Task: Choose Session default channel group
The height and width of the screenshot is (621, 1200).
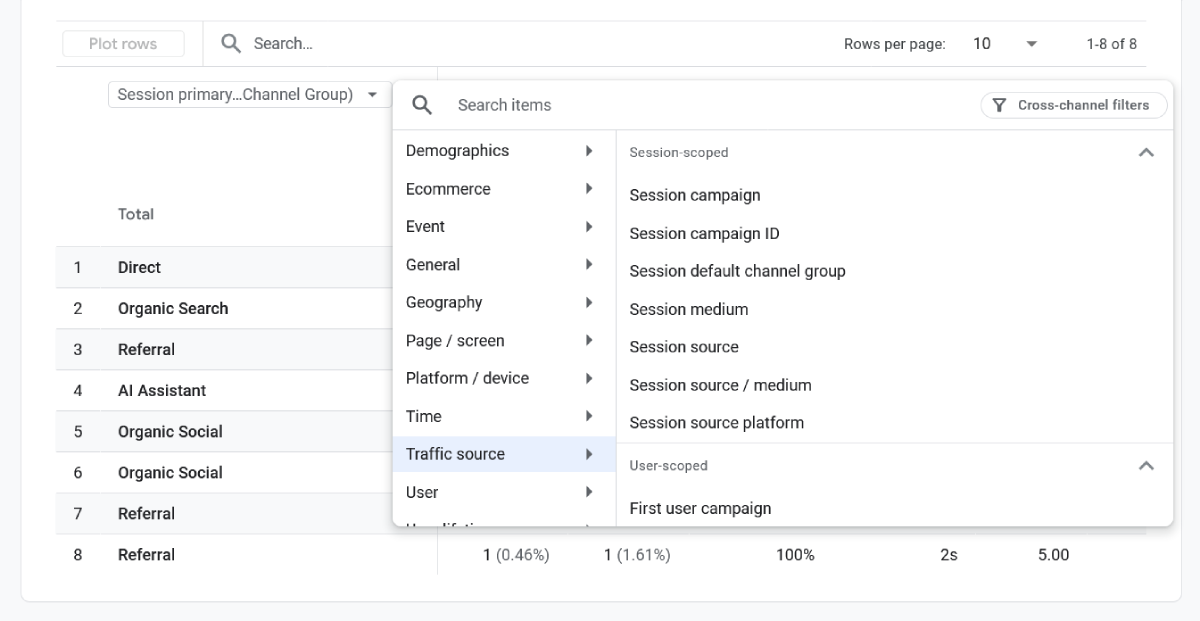Action: coord(737,271)
